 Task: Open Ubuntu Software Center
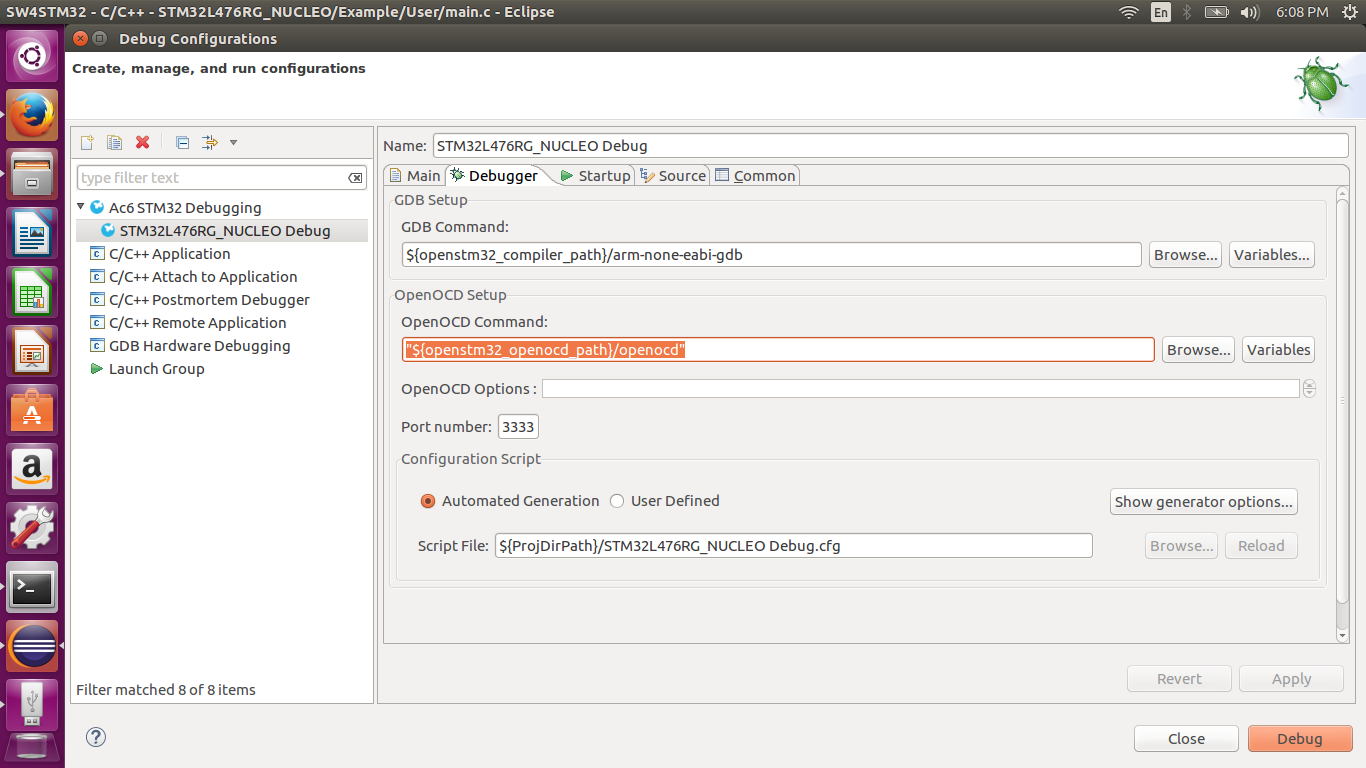point(32,411)
